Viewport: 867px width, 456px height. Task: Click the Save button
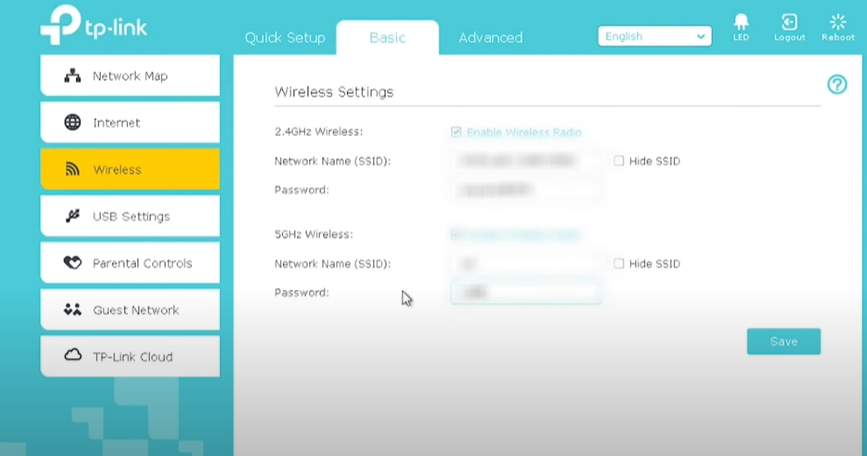pyautogui.click(x=783, y=342)
